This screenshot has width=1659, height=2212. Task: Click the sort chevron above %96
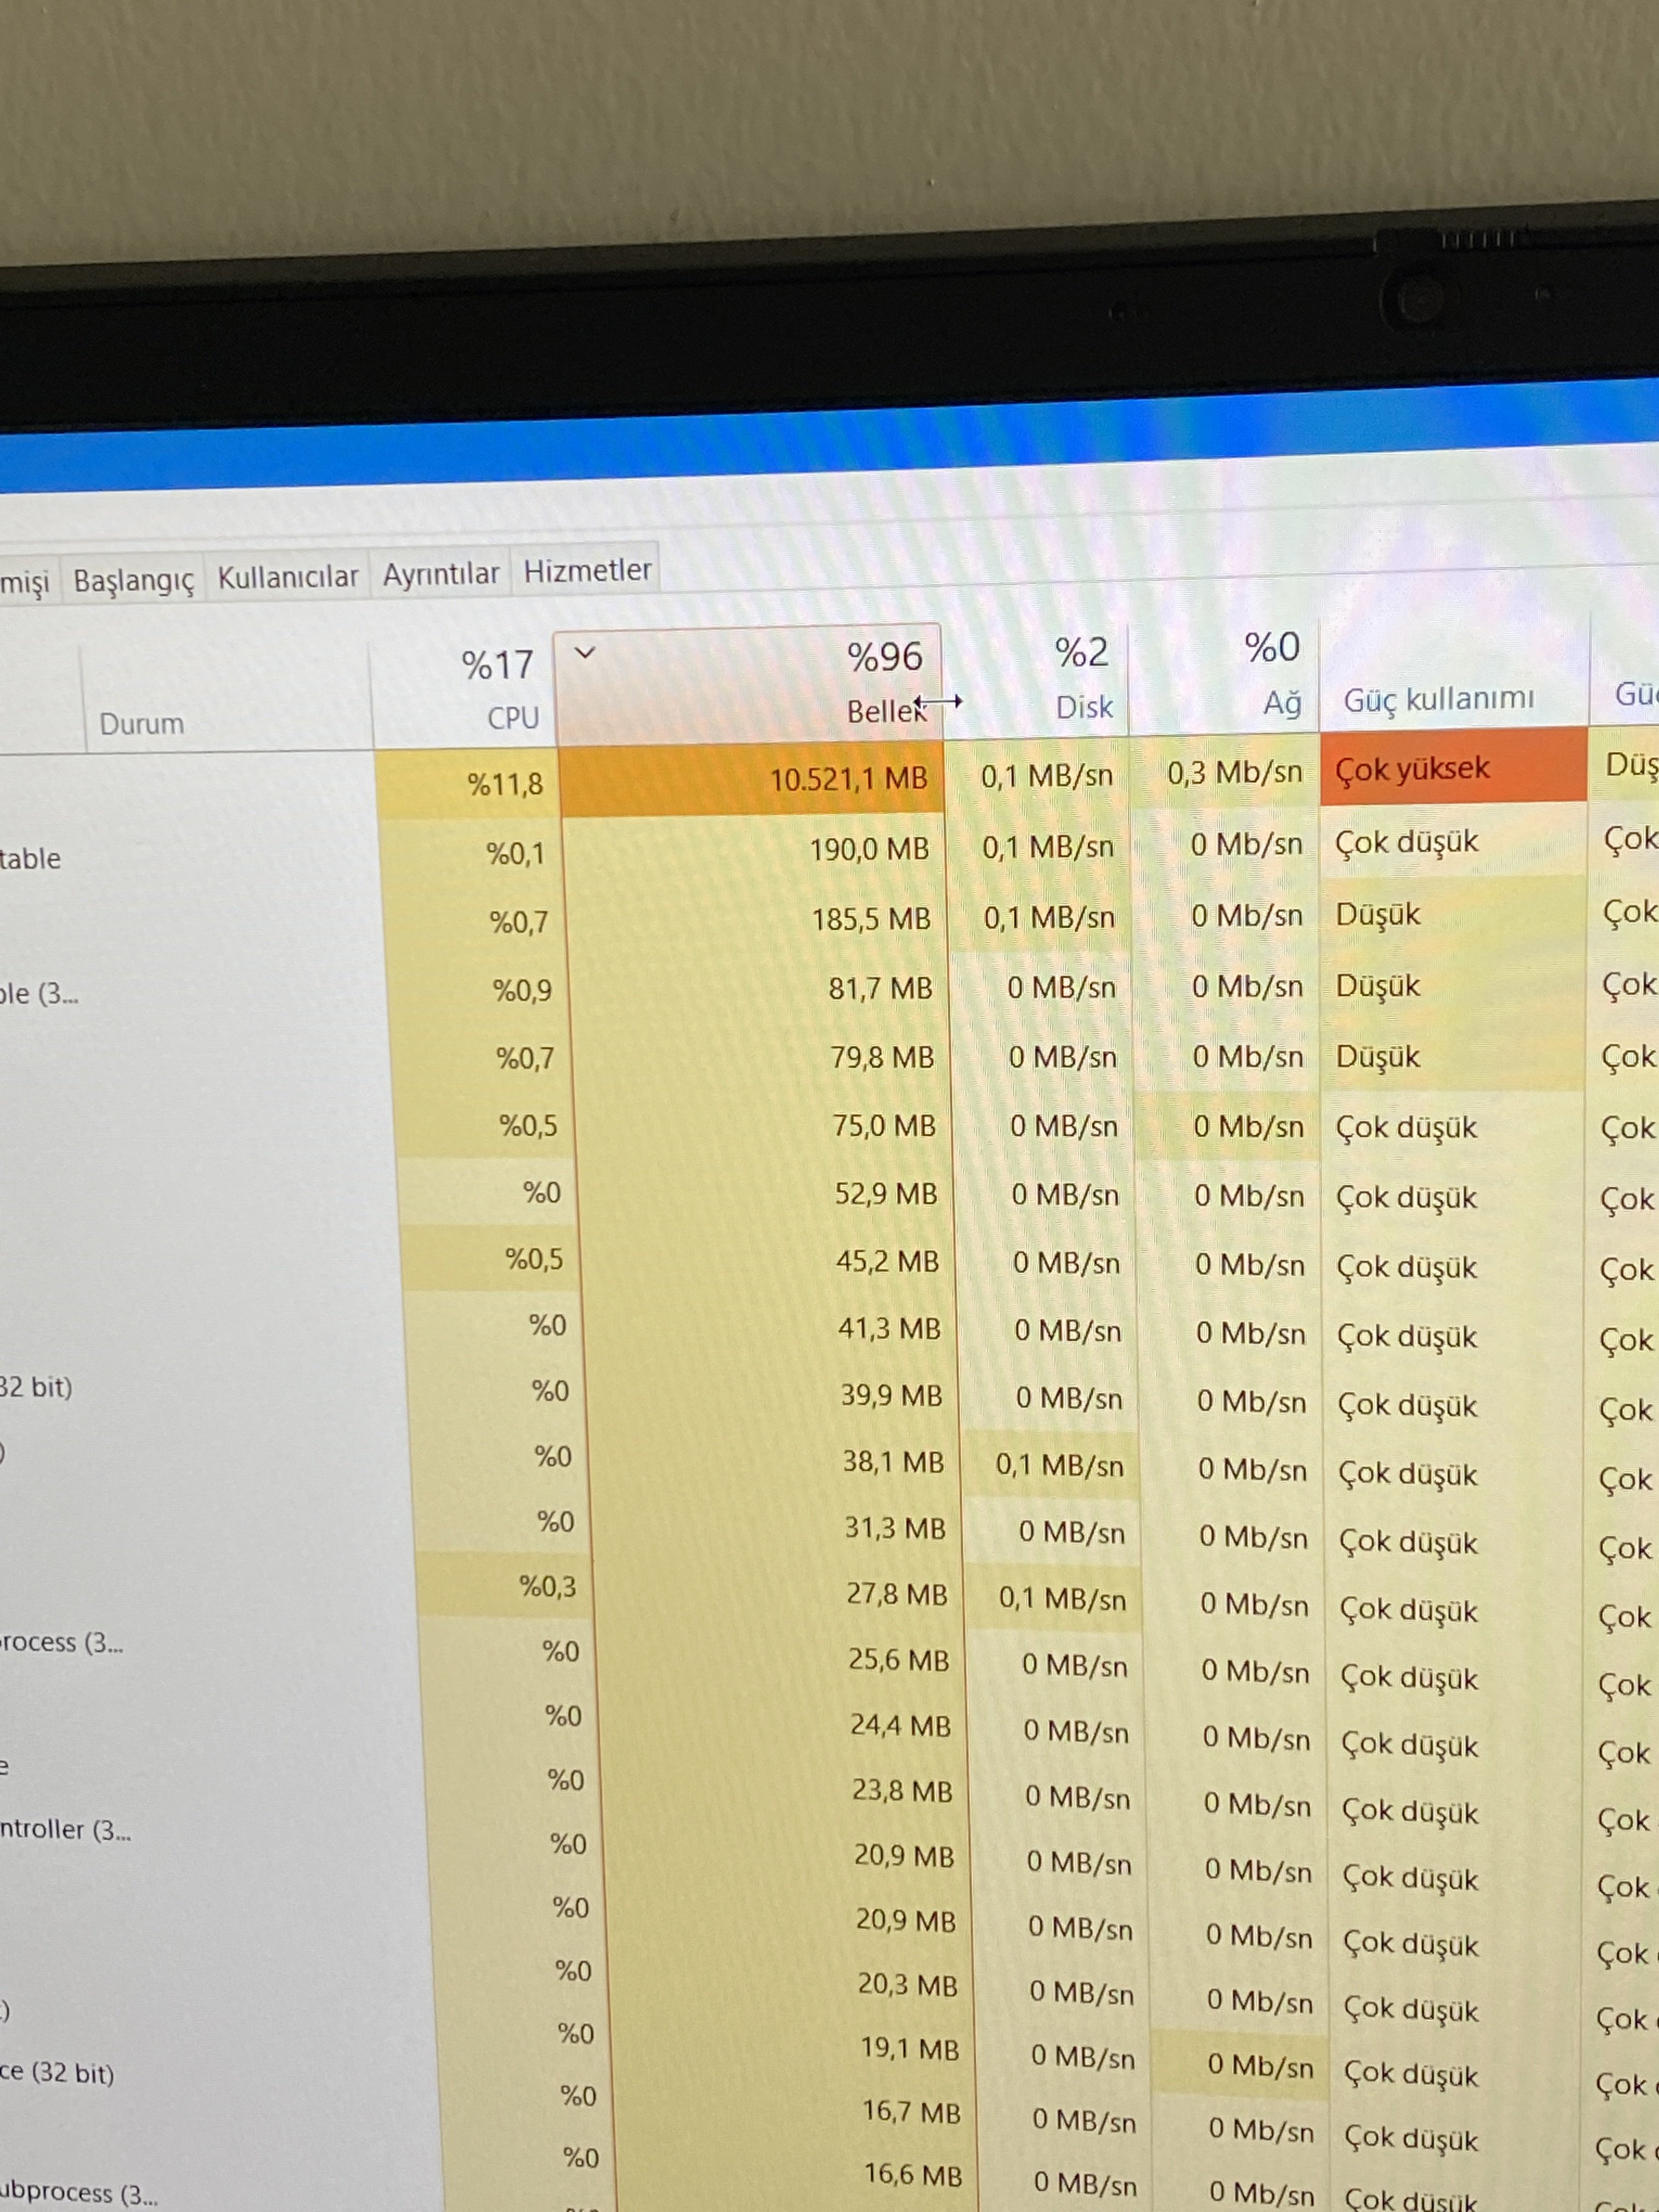click(585, 653)
